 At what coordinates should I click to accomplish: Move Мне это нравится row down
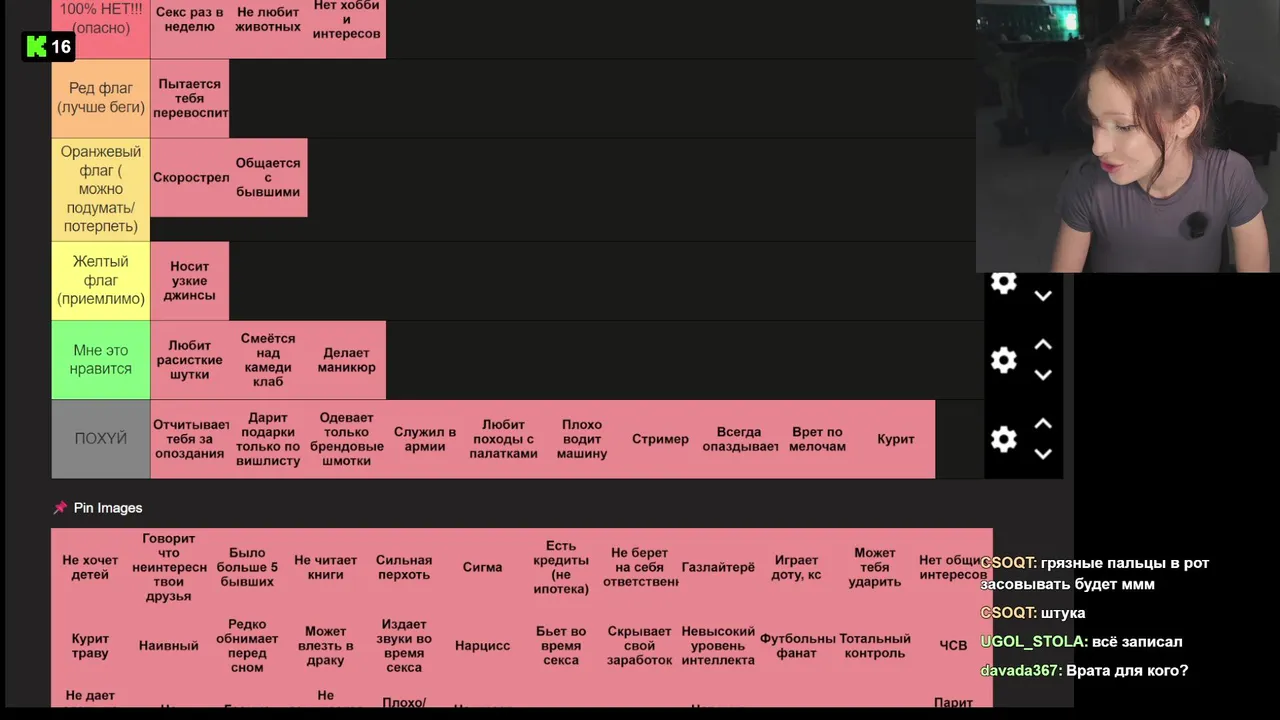click(x=1042, y=375)
